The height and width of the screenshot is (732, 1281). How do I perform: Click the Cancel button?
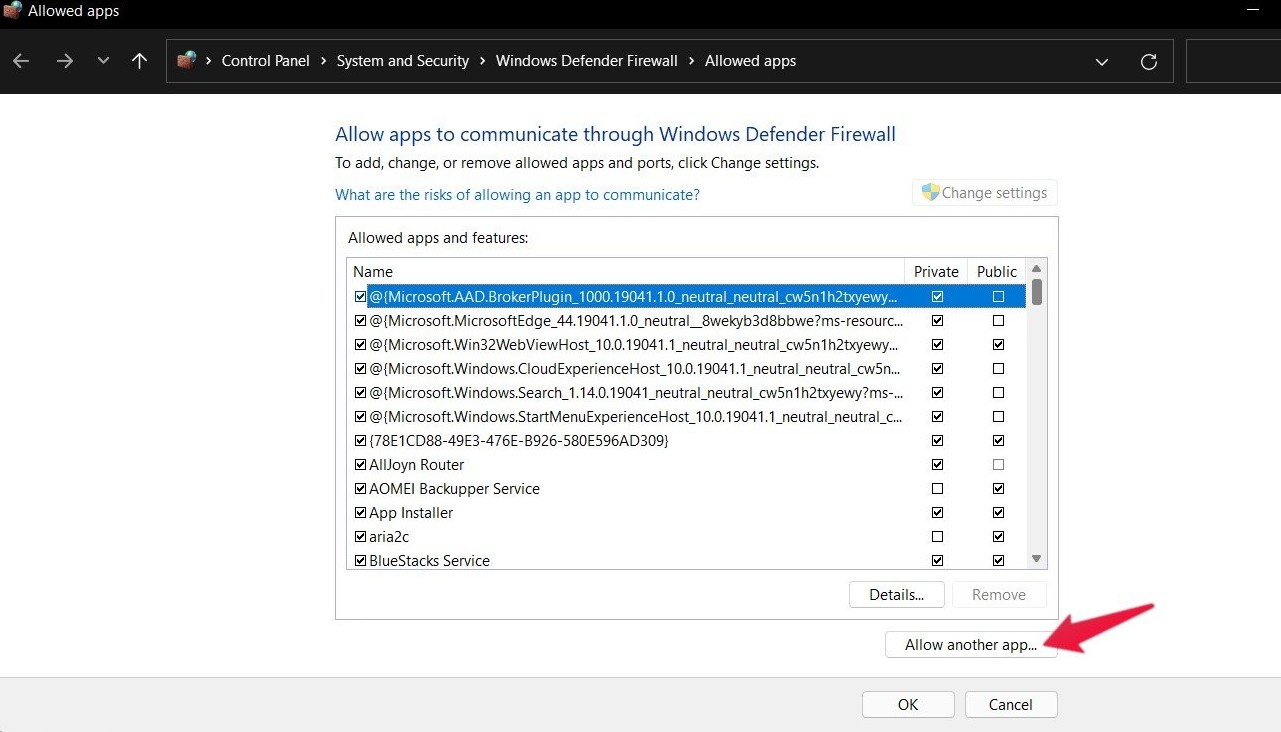pyautogui.click(x=1010, y=705)
